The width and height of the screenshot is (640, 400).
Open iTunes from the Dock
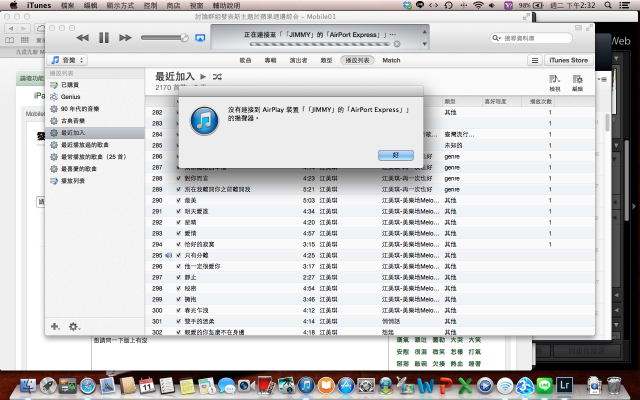(306, 385)
